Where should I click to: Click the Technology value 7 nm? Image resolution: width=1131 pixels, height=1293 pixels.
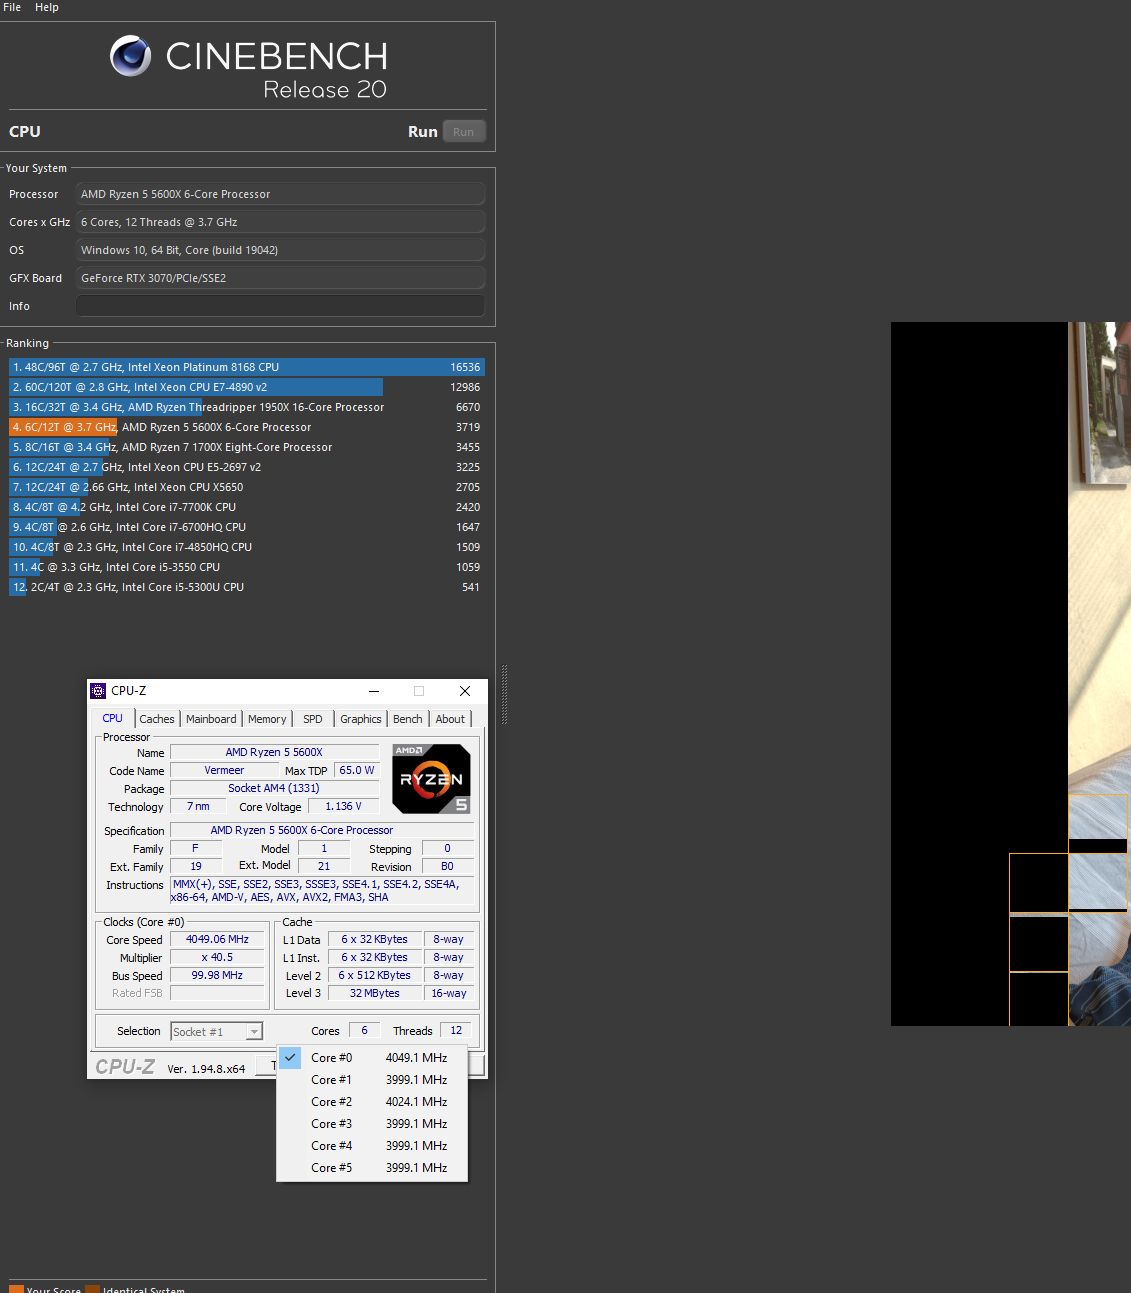tap(198, 806)
